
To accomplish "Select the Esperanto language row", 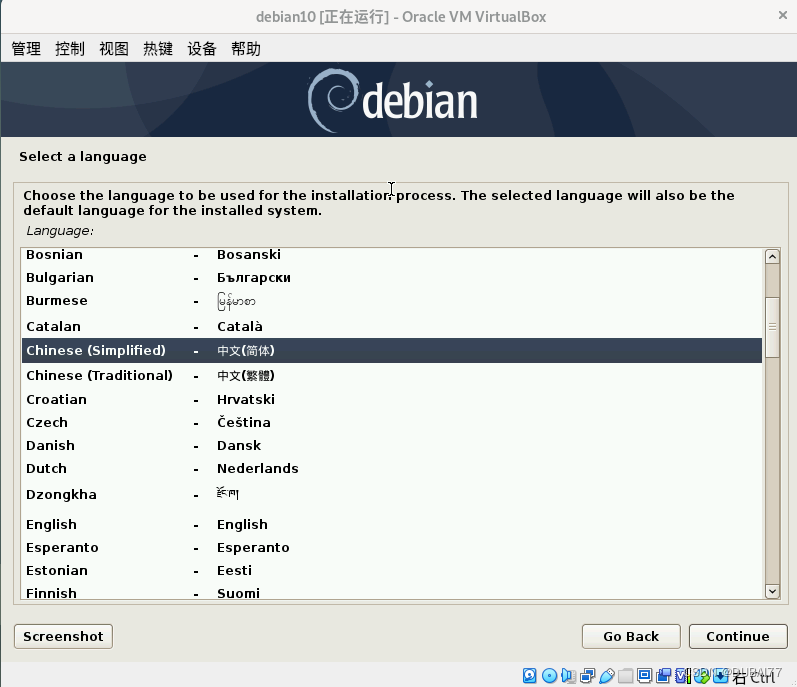I will [x=391, y=547].
